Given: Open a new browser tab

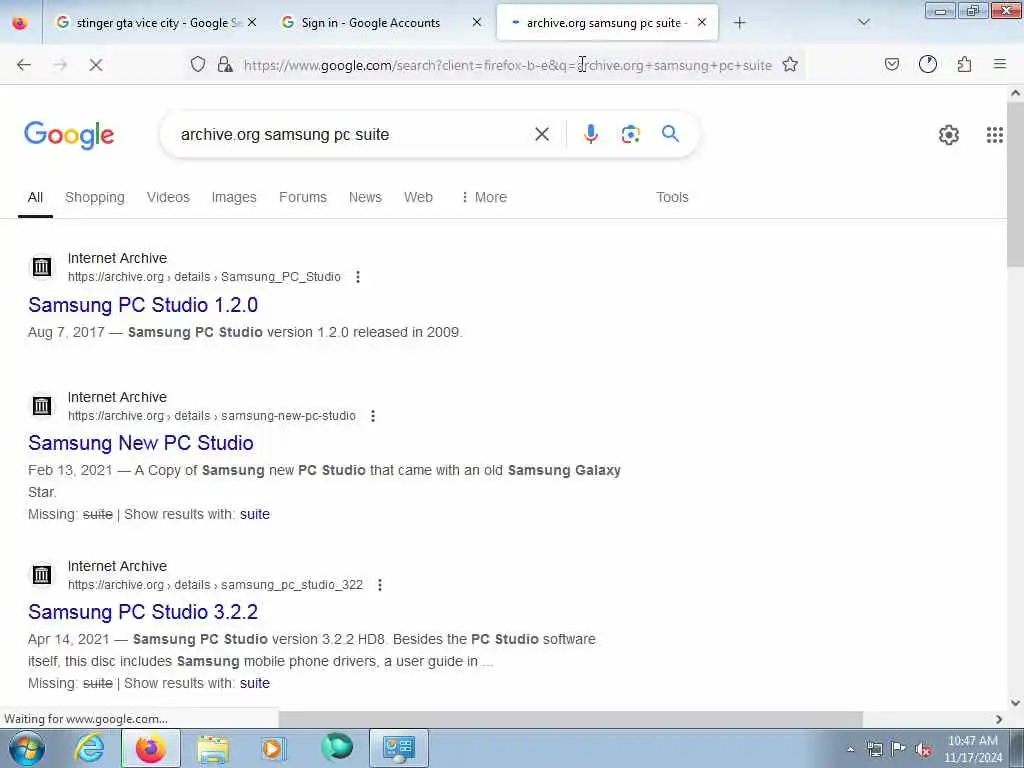Looking at the screenshot, I should click(739, 23).
